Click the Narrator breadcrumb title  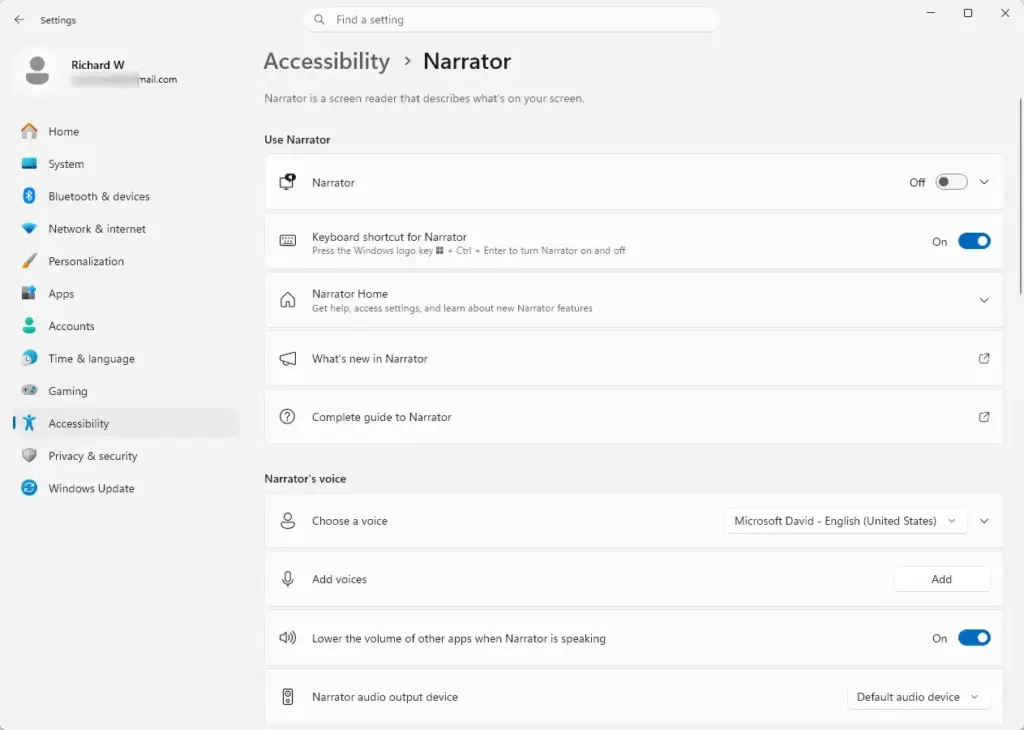point(467,61)
